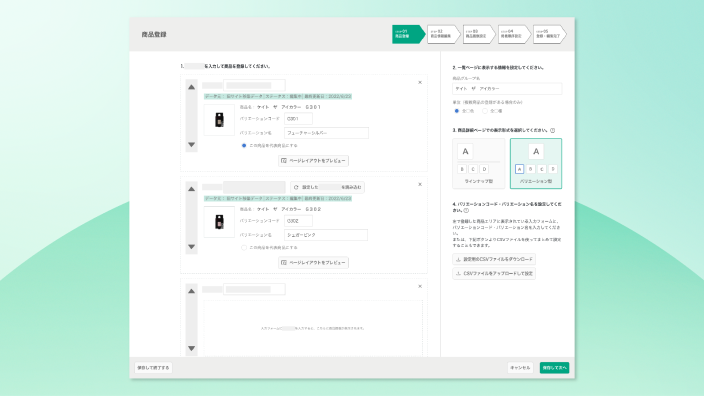Move the third empty product card down

(x=192, y=348)
